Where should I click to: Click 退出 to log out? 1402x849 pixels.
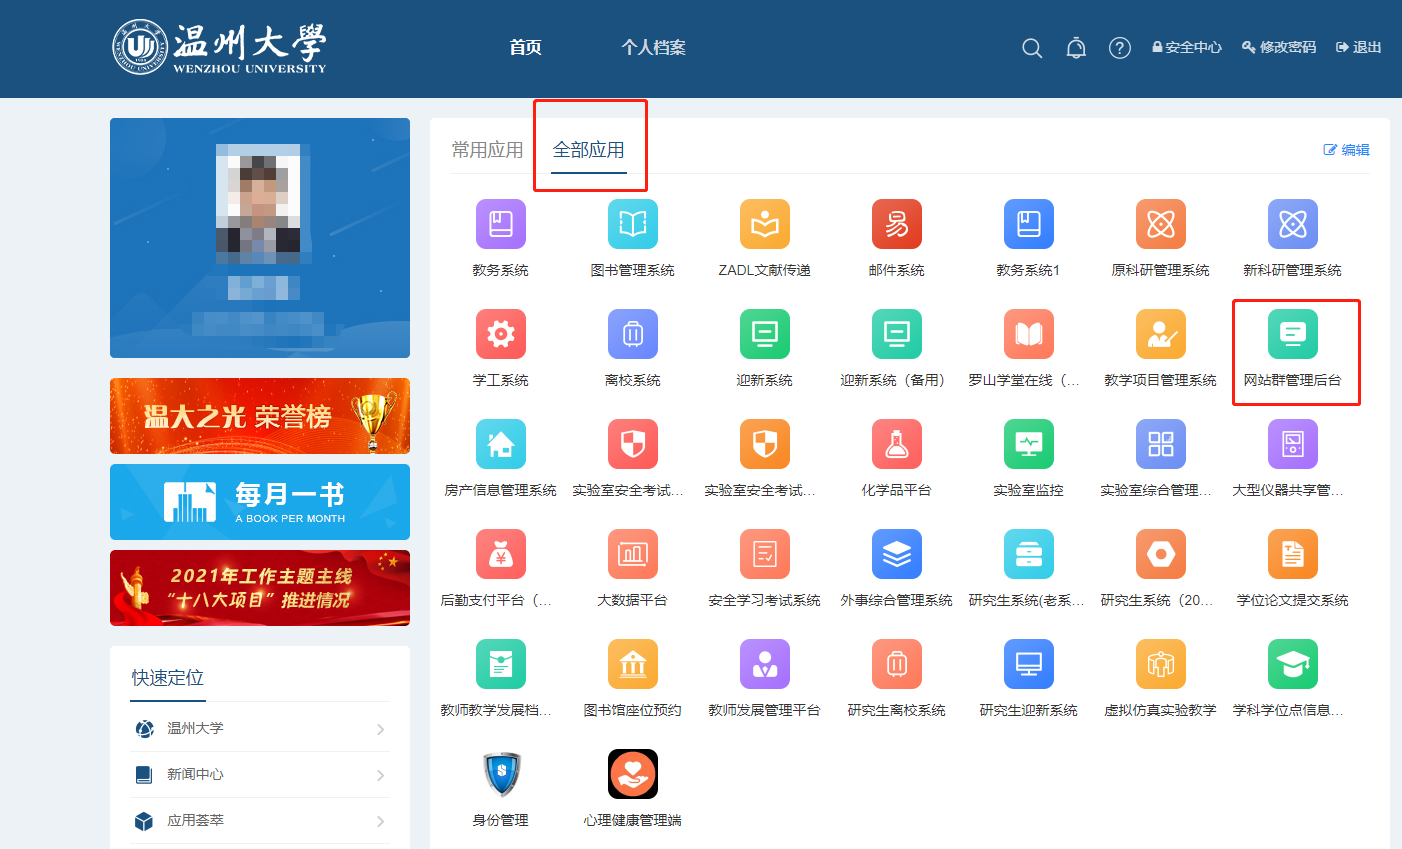pyautogui.click(x=1358, y=47)
